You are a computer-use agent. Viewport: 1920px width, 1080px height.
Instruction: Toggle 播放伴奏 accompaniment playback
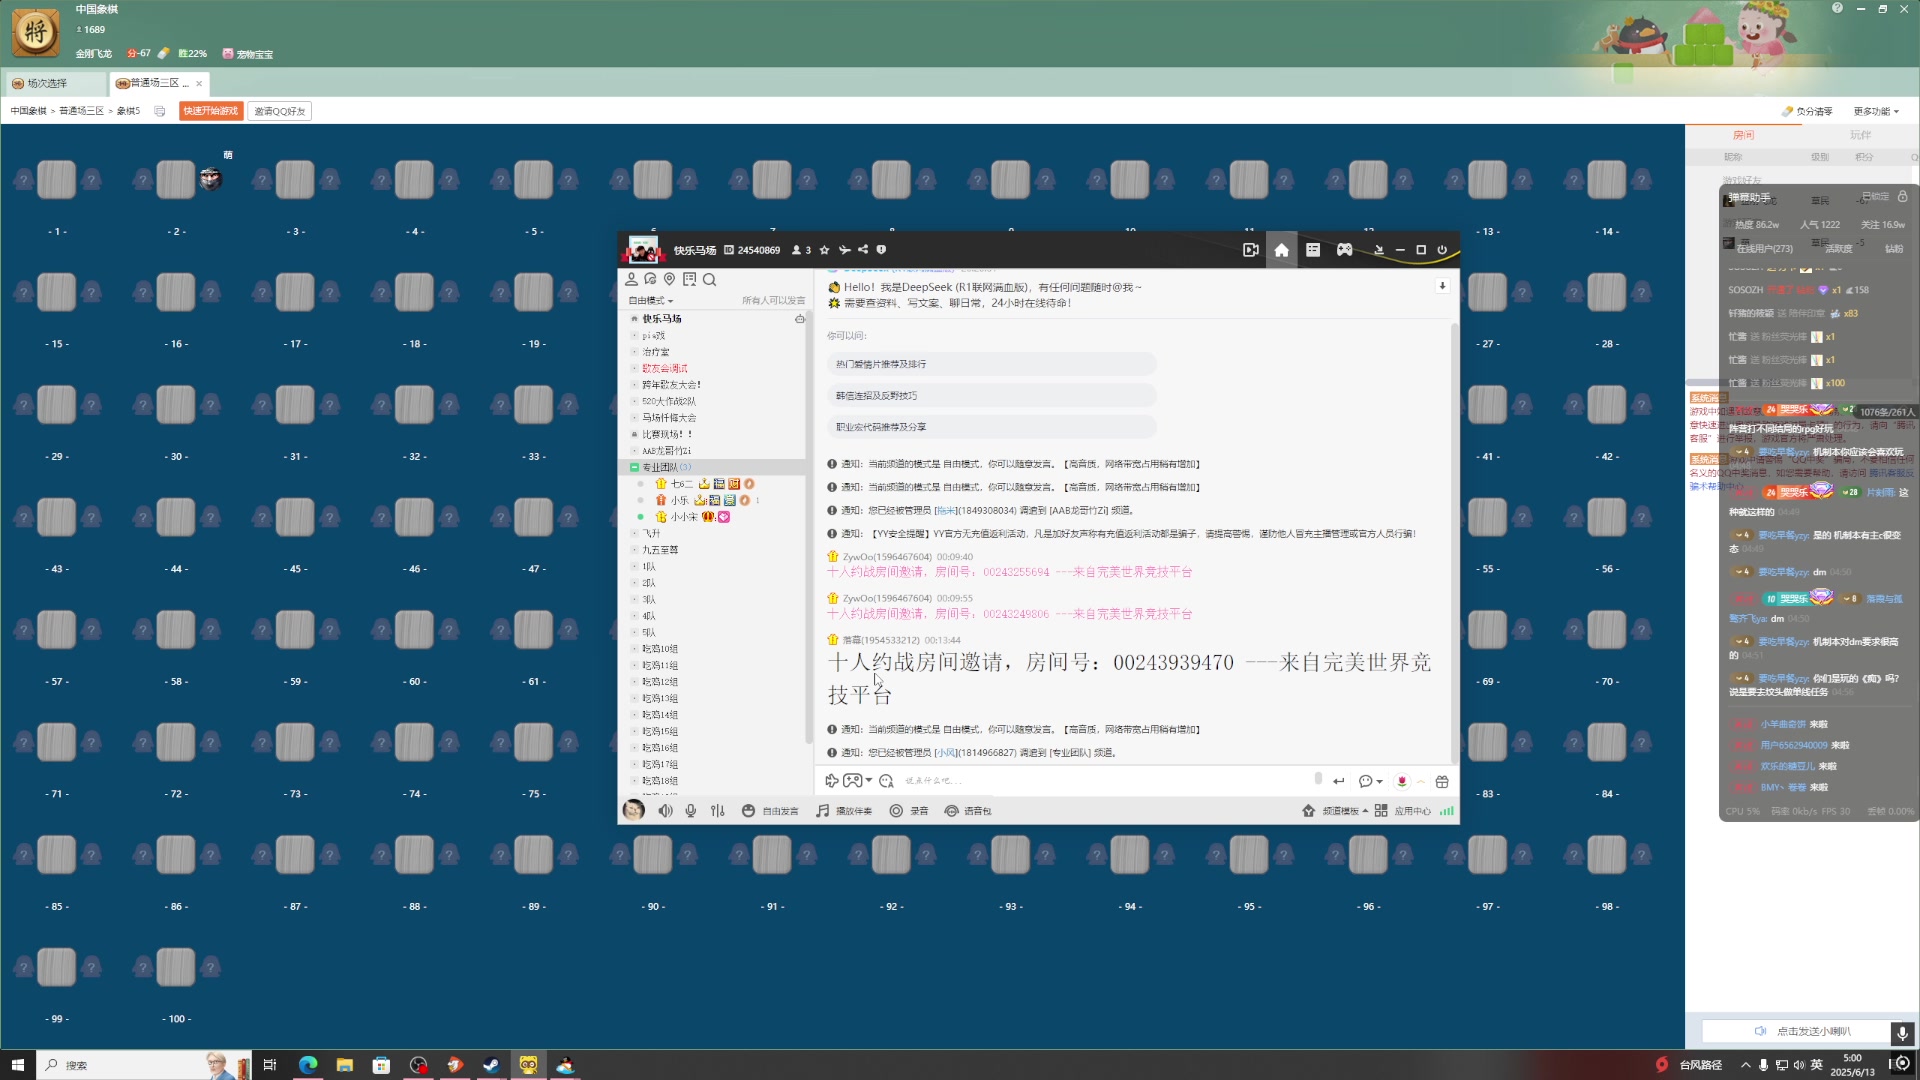844,811
